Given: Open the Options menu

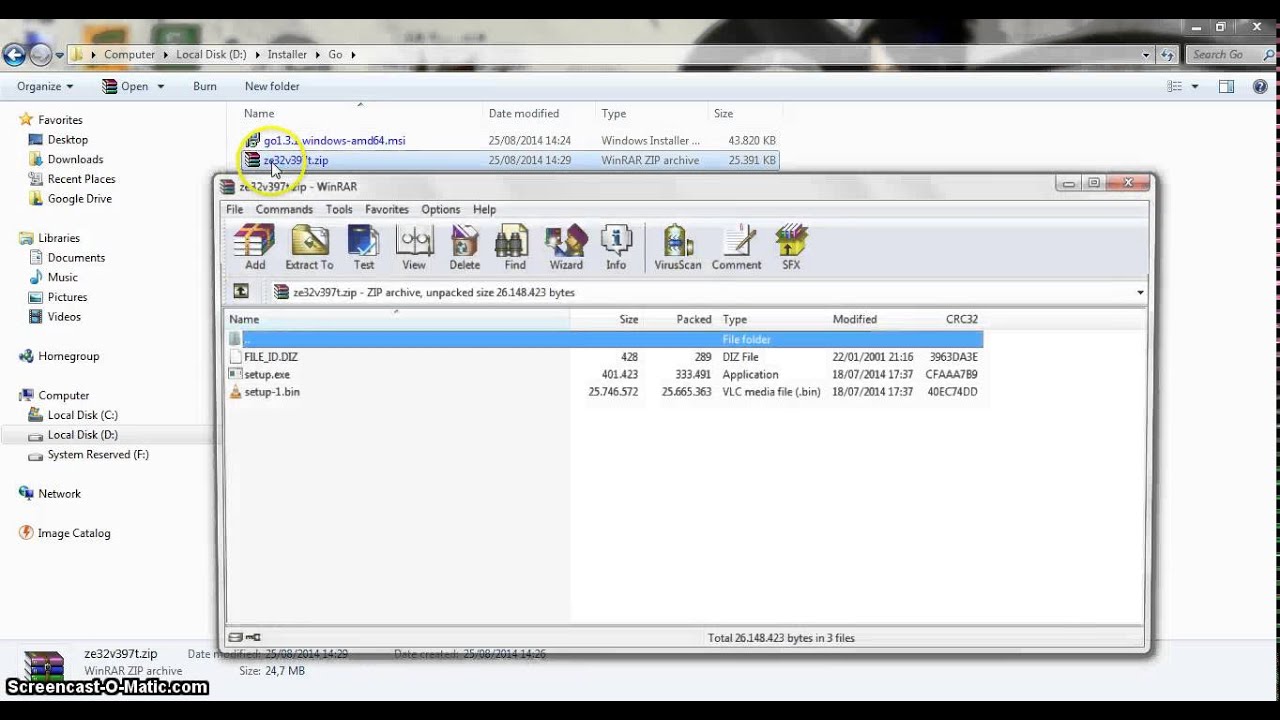Looking at the screenshot, I should 440,210.
